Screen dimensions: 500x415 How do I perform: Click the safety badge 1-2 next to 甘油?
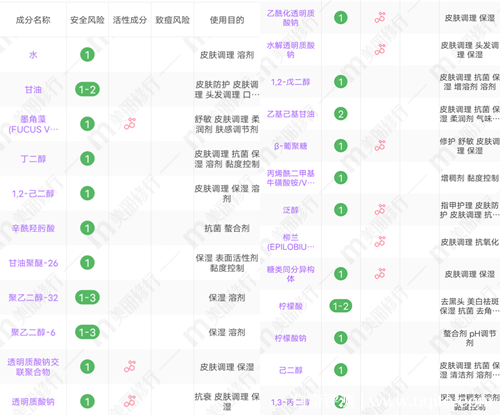[87, 89]
